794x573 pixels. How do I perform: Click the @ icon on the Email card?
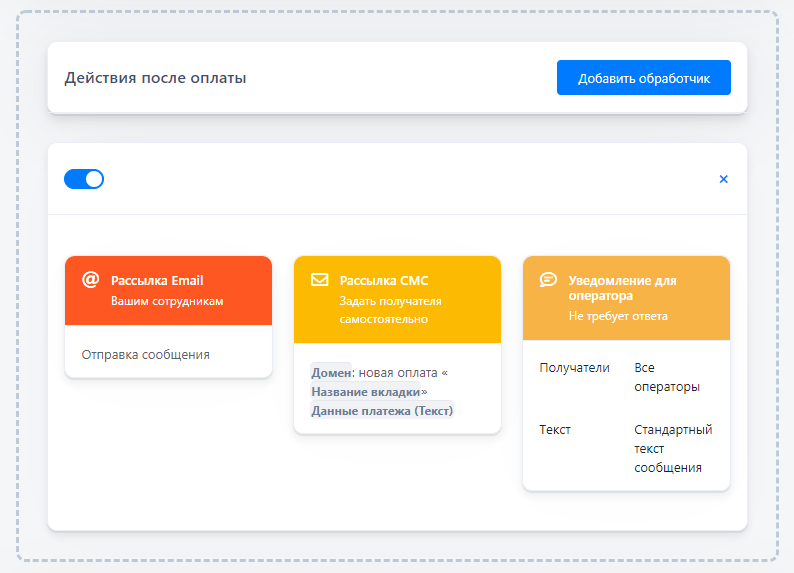[91, 279]
